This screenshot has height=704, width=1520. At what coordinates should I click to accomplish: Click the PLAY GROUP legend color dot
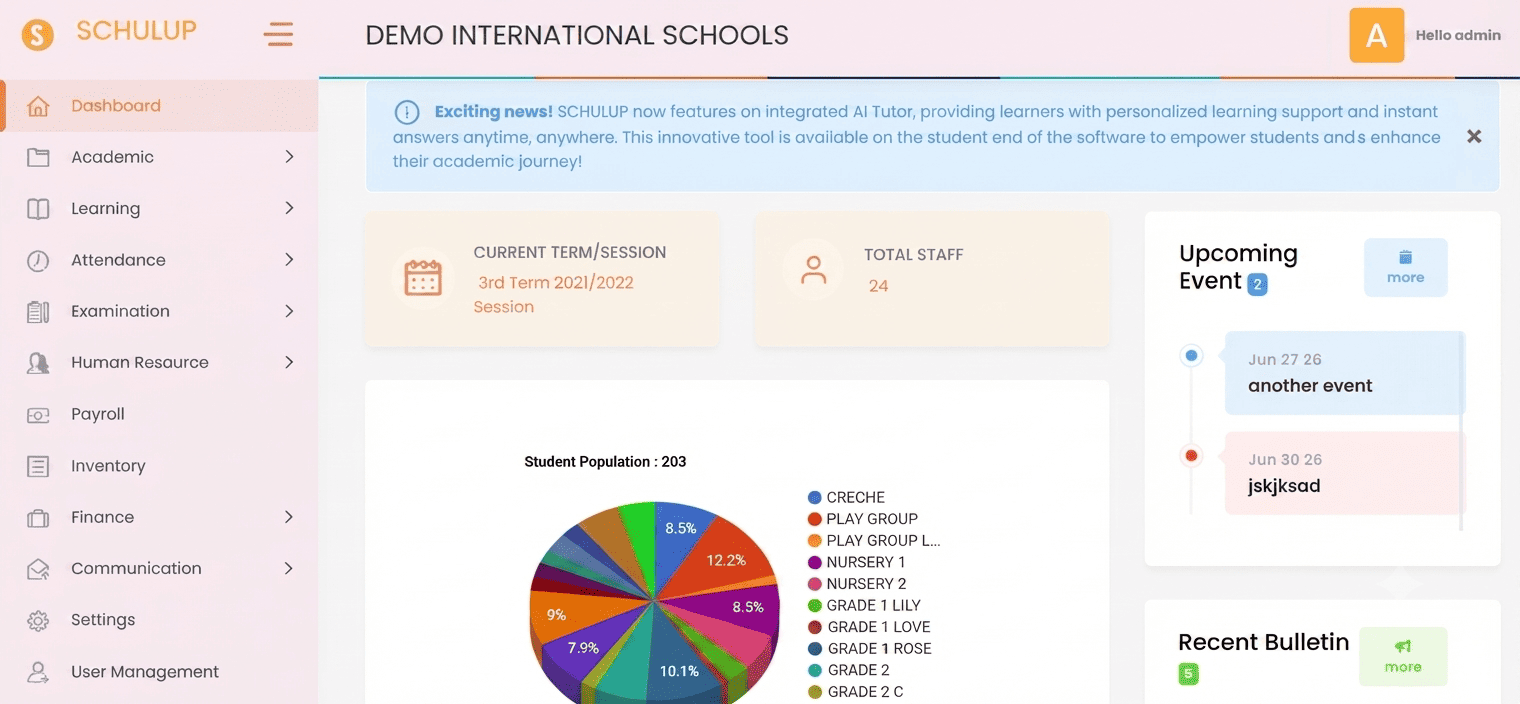[x=814, y=519]
